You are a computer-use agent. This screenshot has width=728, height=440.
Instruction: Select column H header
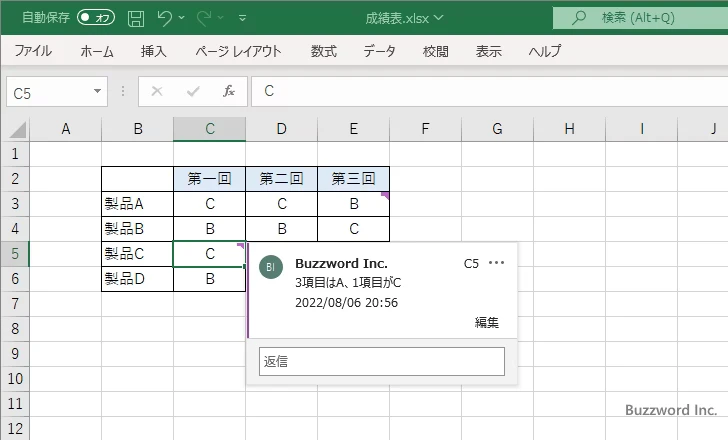pyautogui.click(x=569, y=129)
